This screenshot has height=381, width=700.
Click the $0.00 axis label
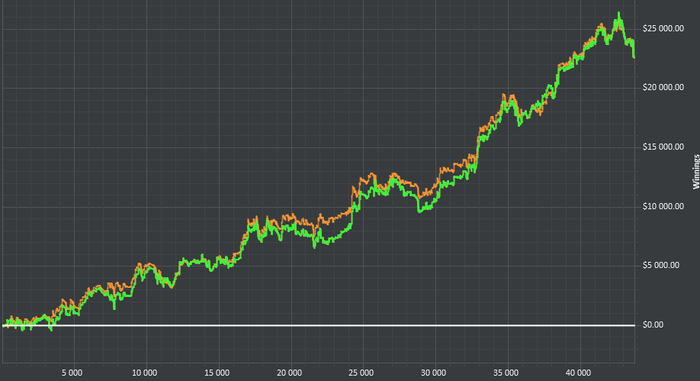(x=653, y=325)
